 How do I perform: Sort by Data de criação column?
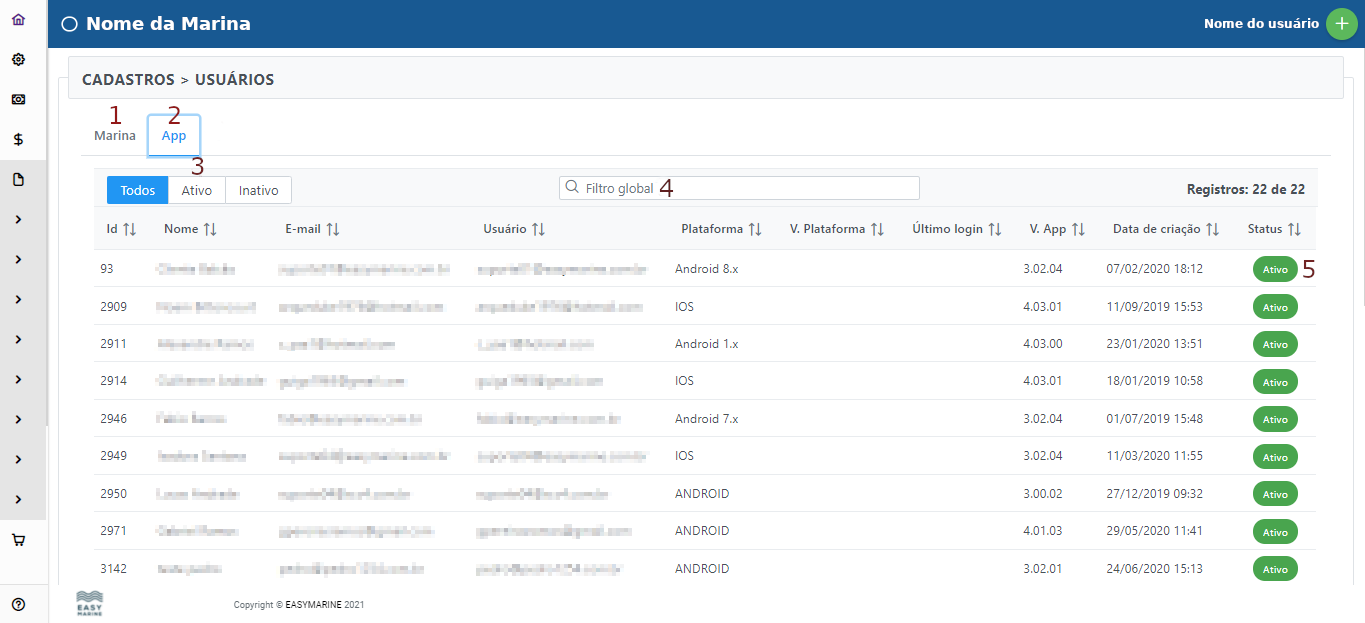click(x=1212, y=229)
